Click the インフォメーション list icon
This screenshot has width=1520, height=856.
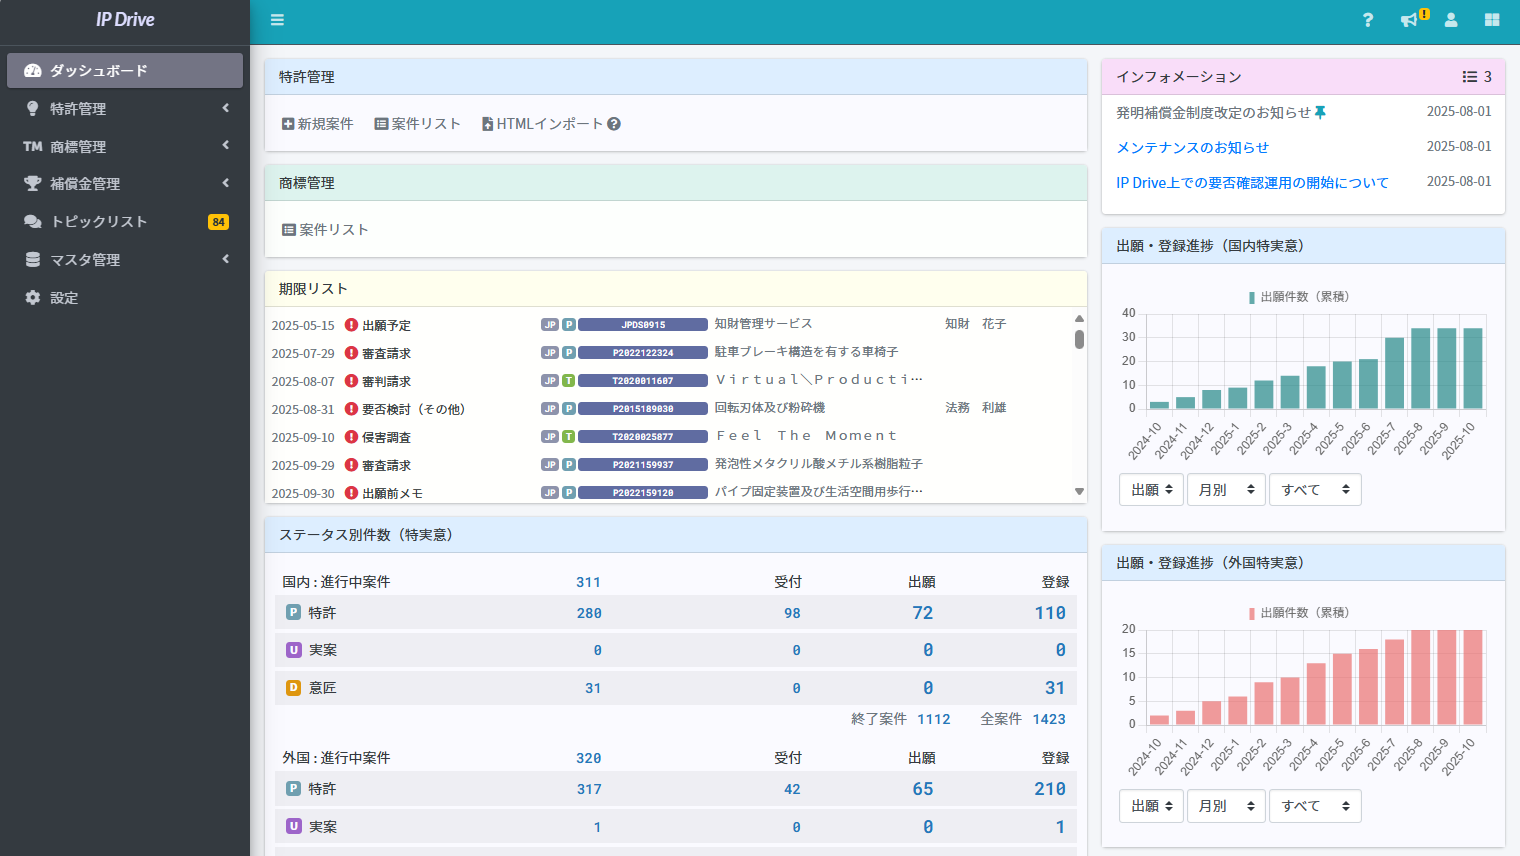tap(1470, 77)
